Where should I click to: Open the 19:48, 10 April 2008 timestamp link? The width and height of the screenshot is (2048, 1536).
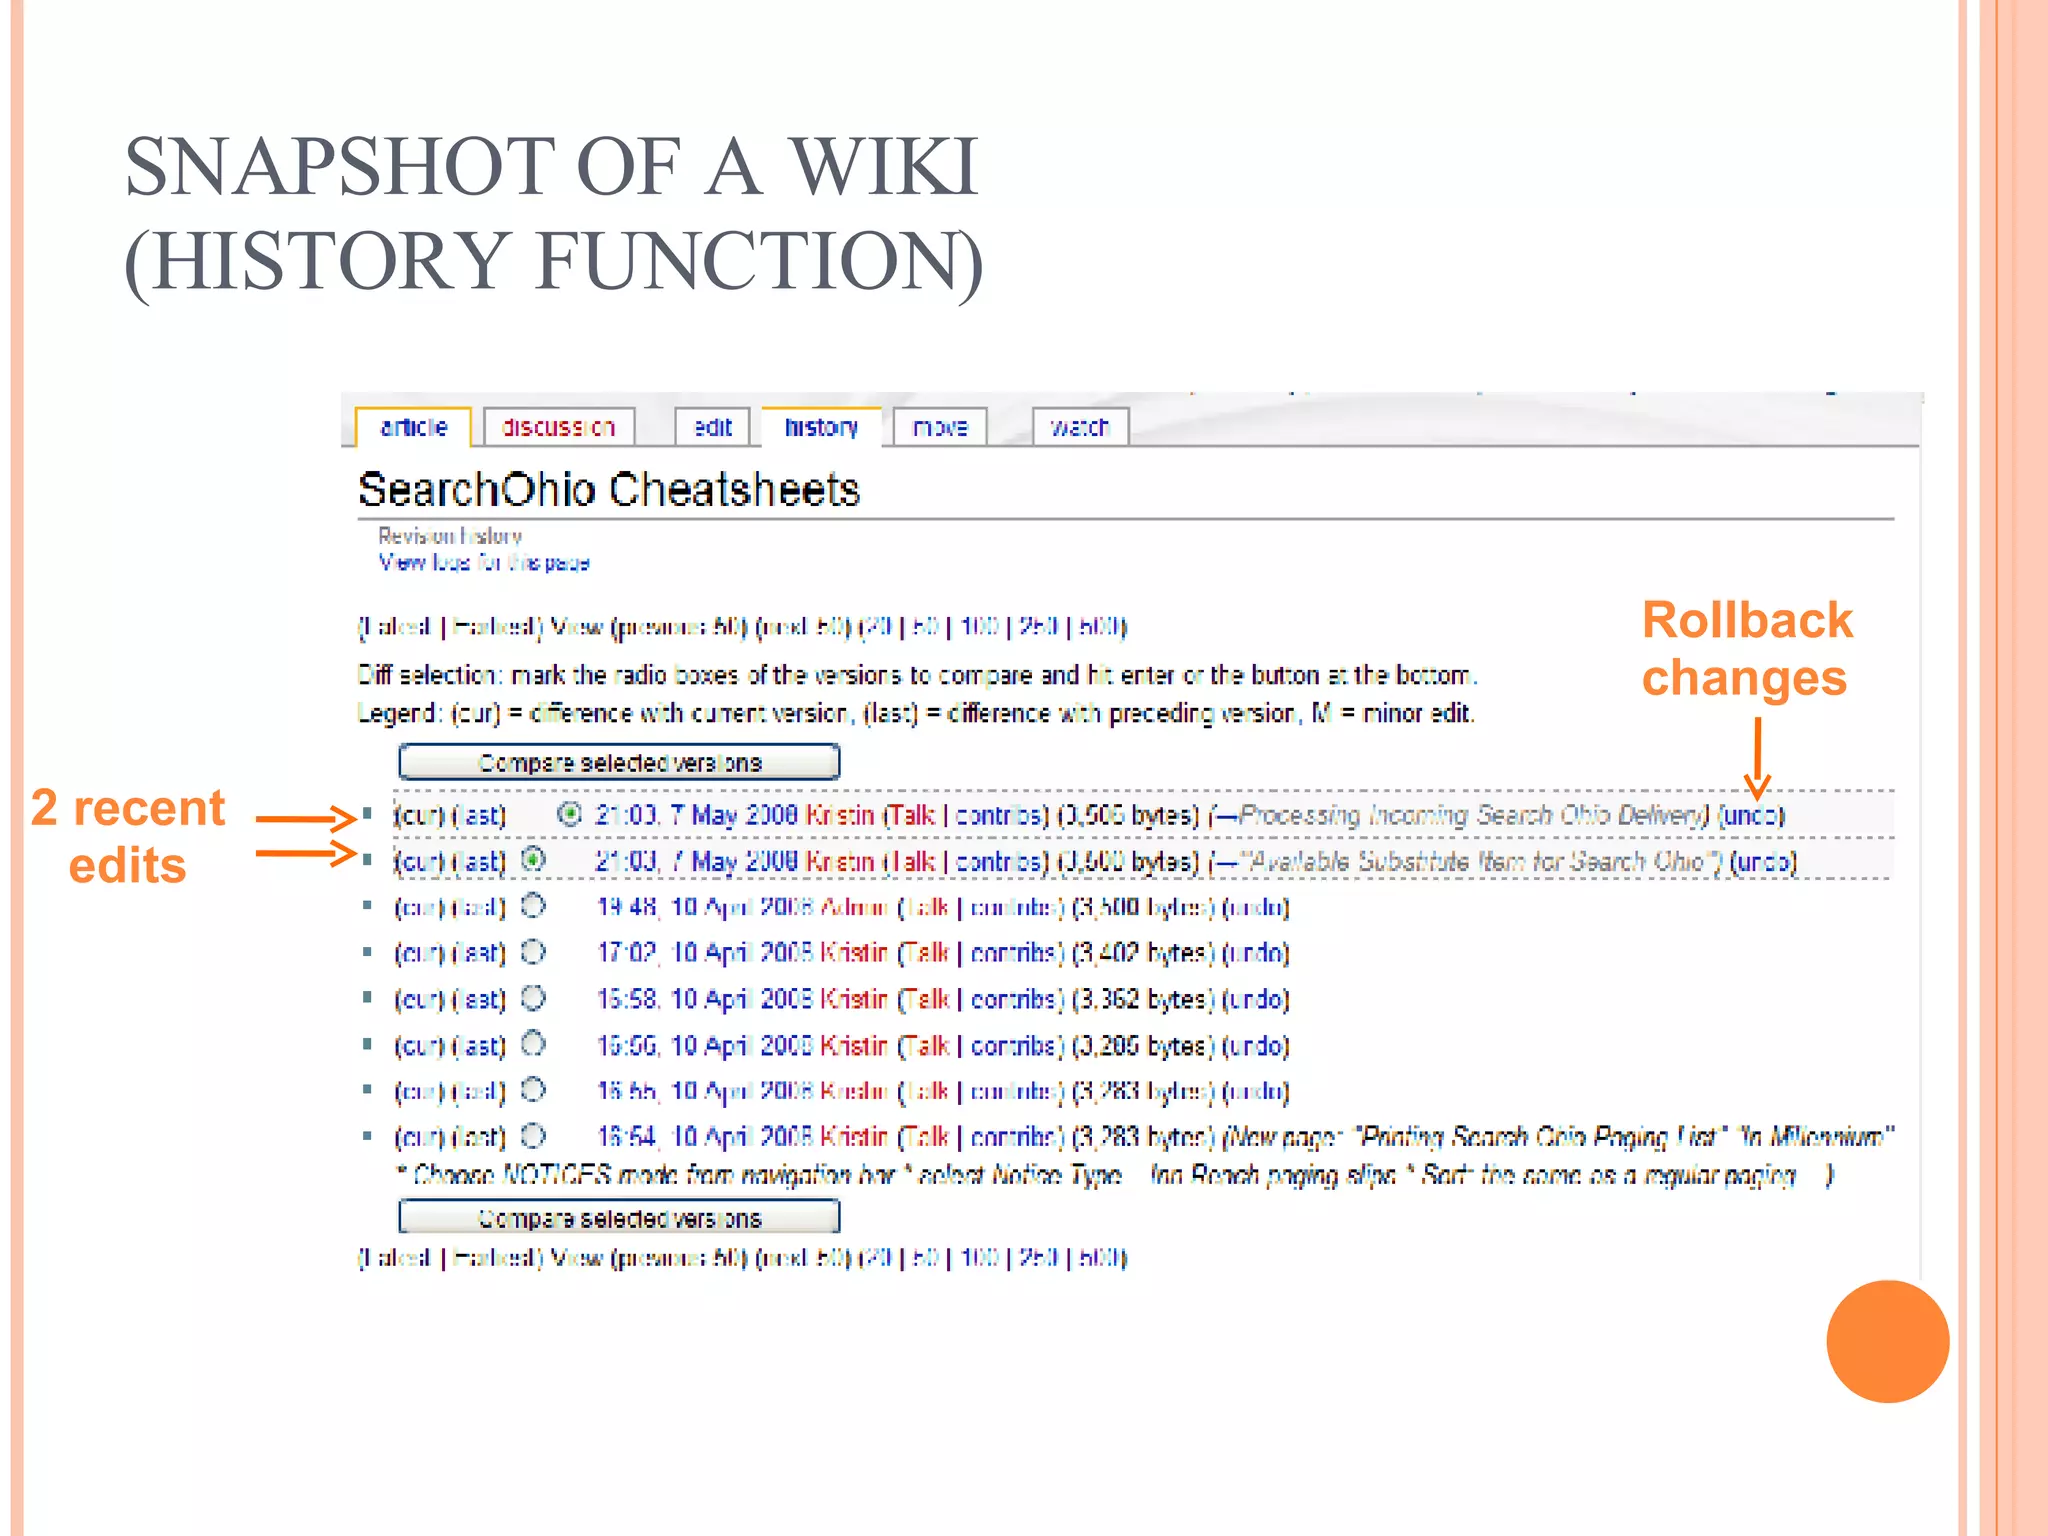point(704,907)
